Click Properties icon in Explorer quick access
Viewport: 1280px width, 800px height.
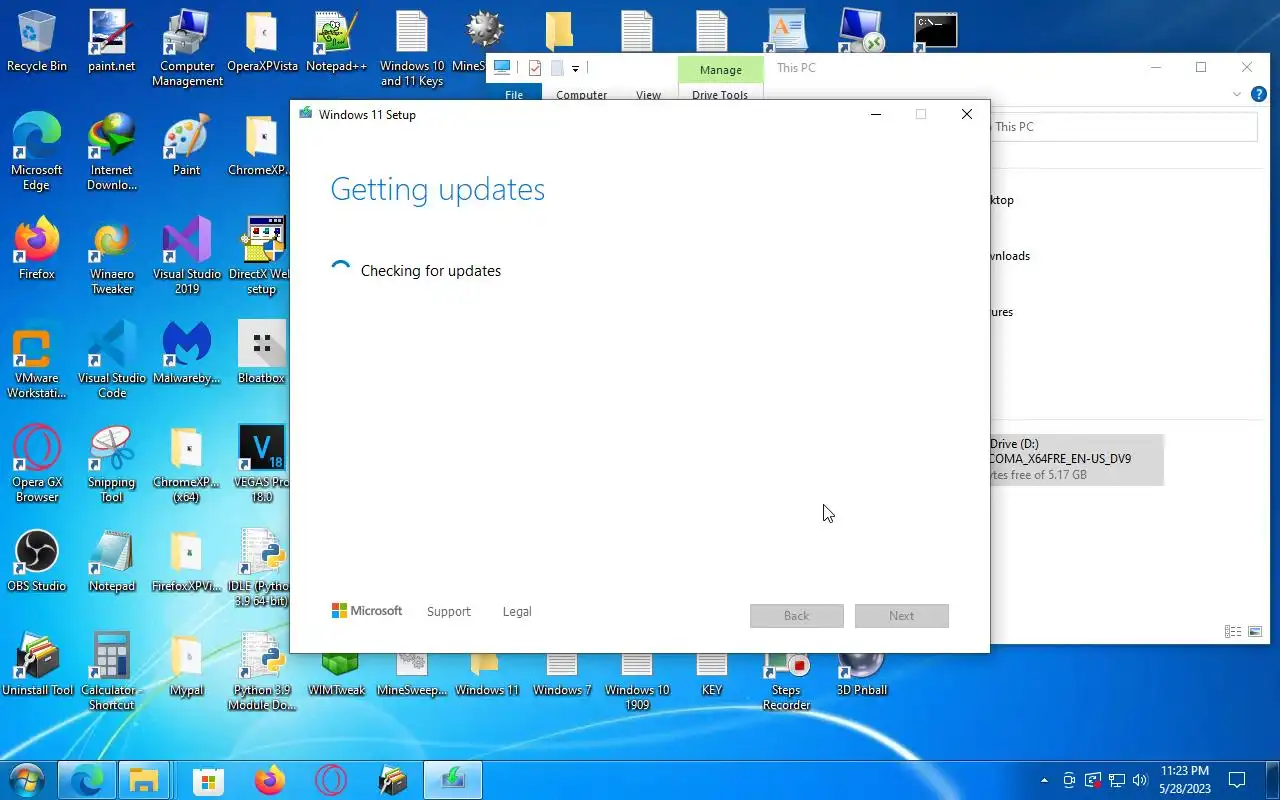click(x=535, y=68)
